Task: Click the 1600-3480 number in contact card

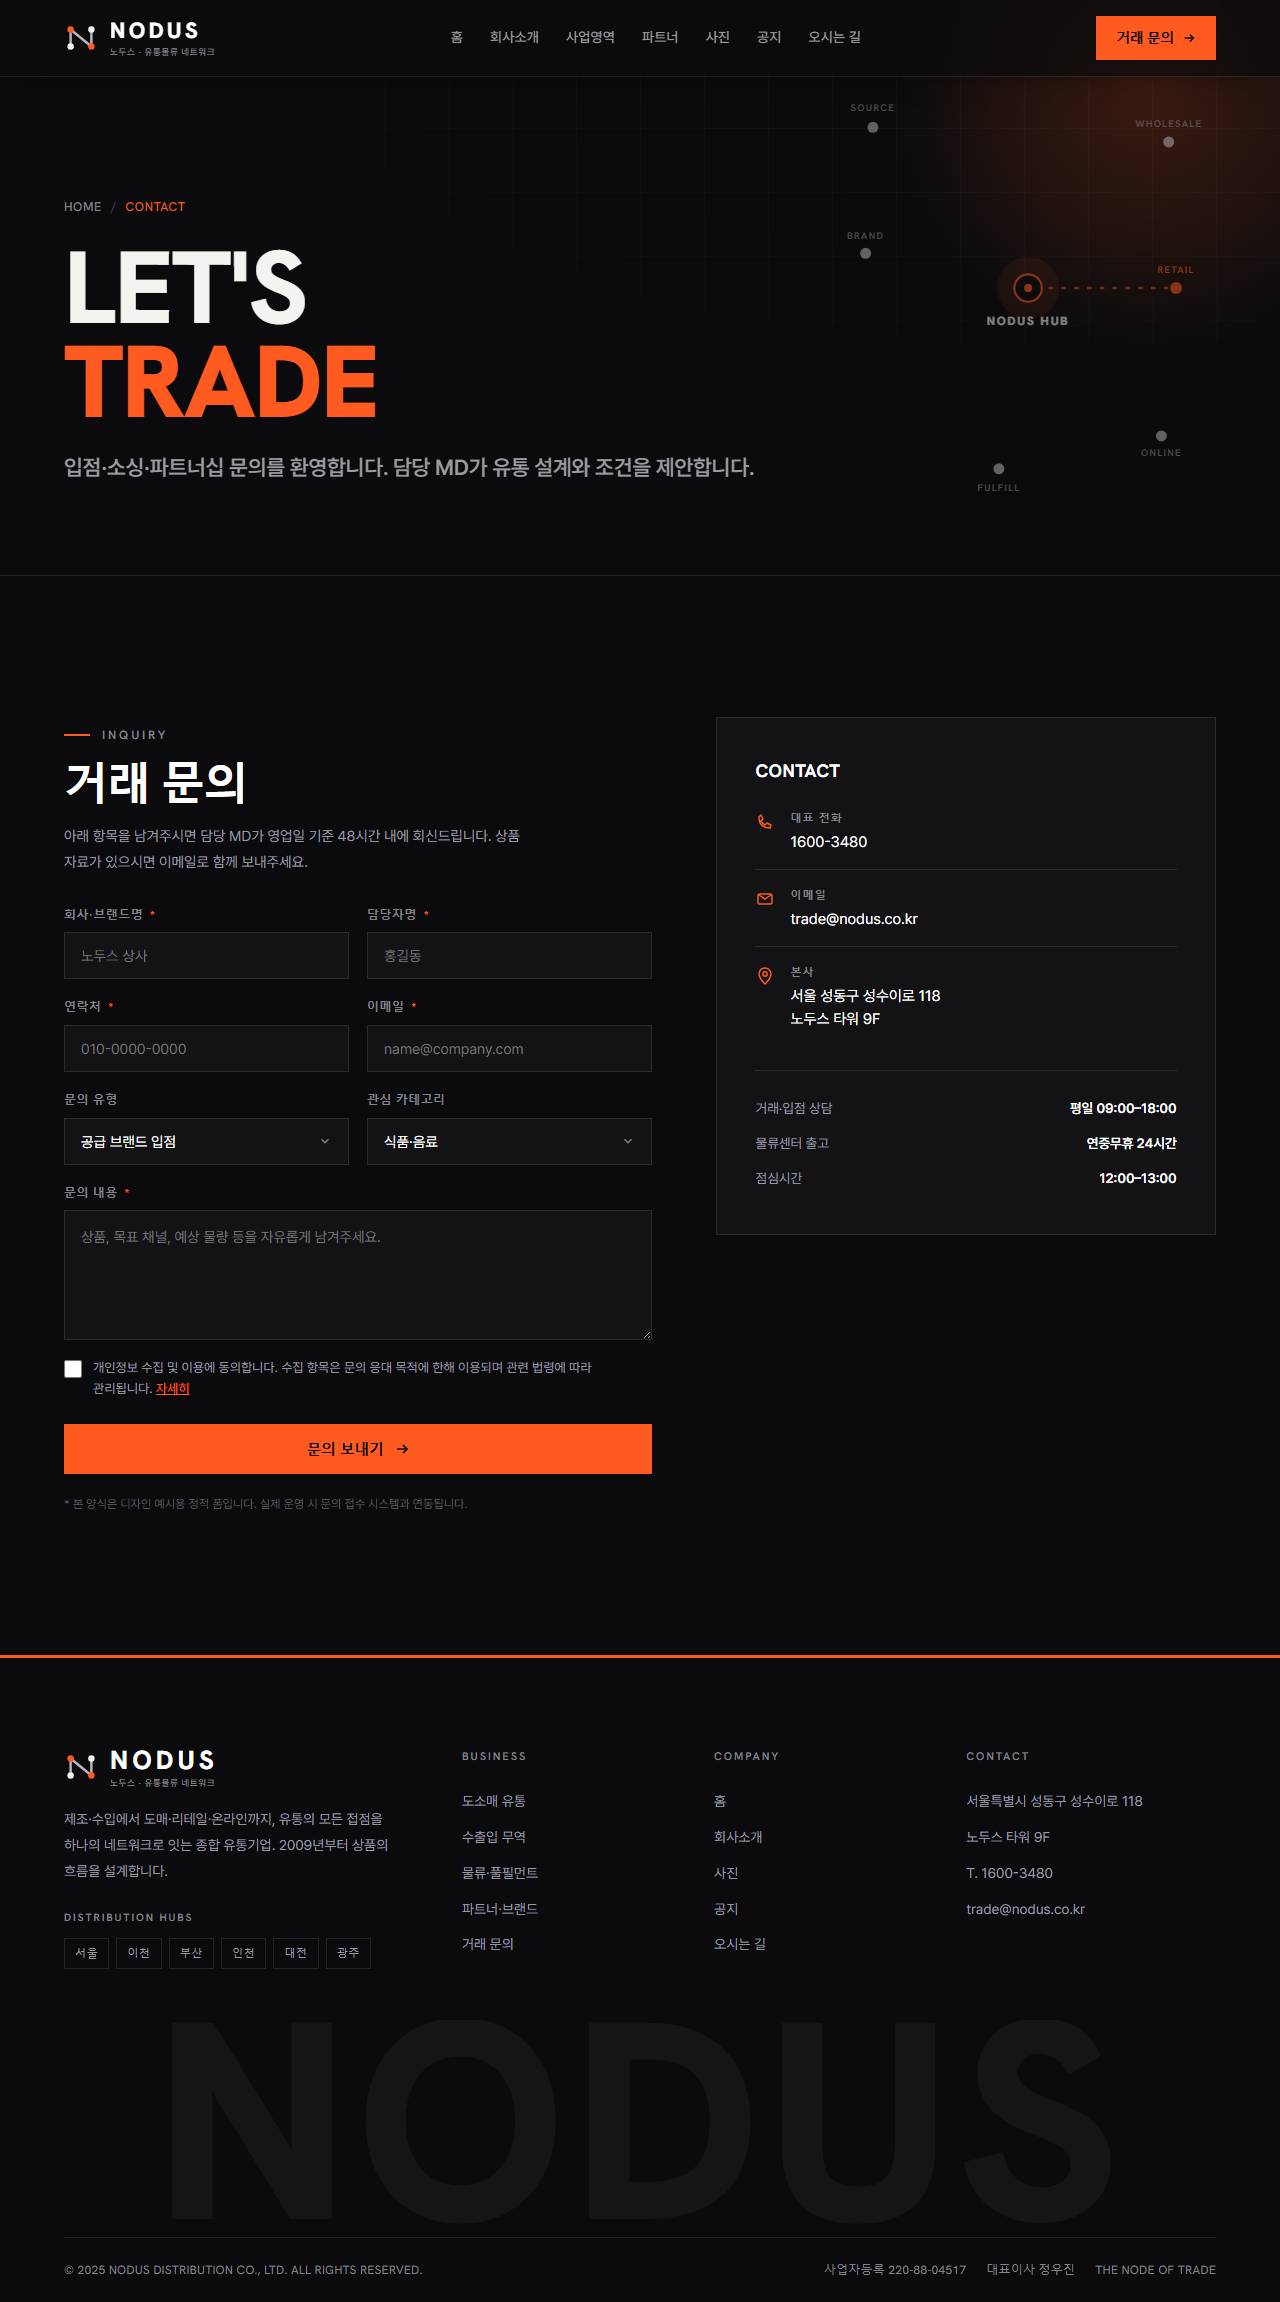Action: coord(829,842)
